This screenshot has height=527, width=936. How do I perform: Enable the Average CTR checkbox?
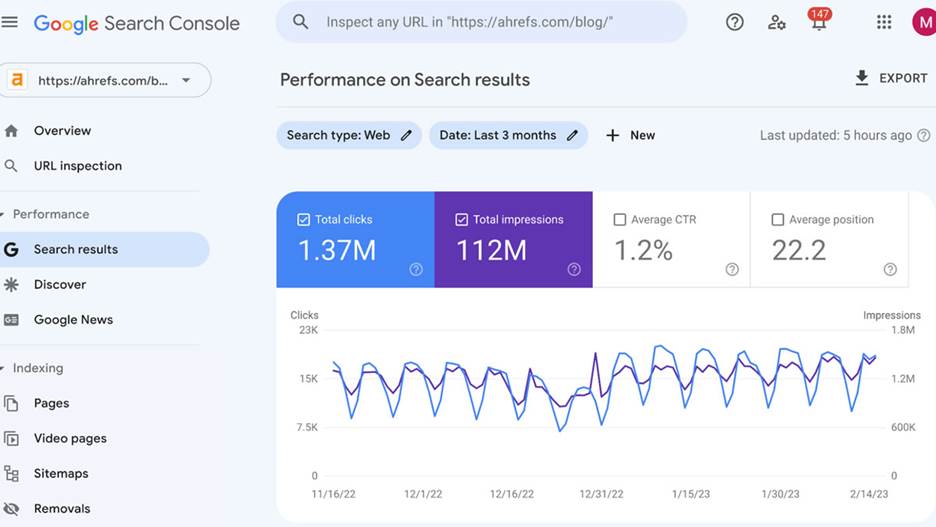620,220
